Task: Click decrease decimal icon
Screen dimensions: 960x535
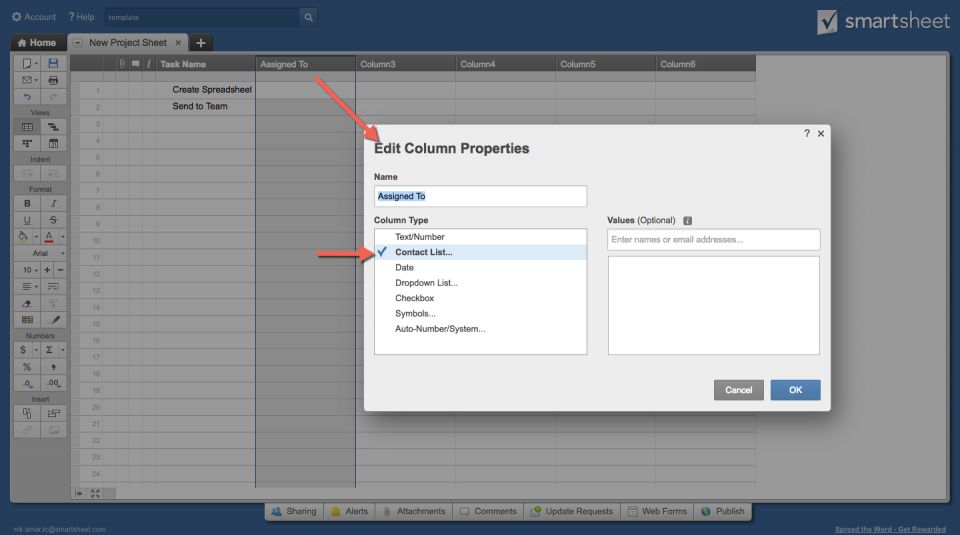Action: 27,383
